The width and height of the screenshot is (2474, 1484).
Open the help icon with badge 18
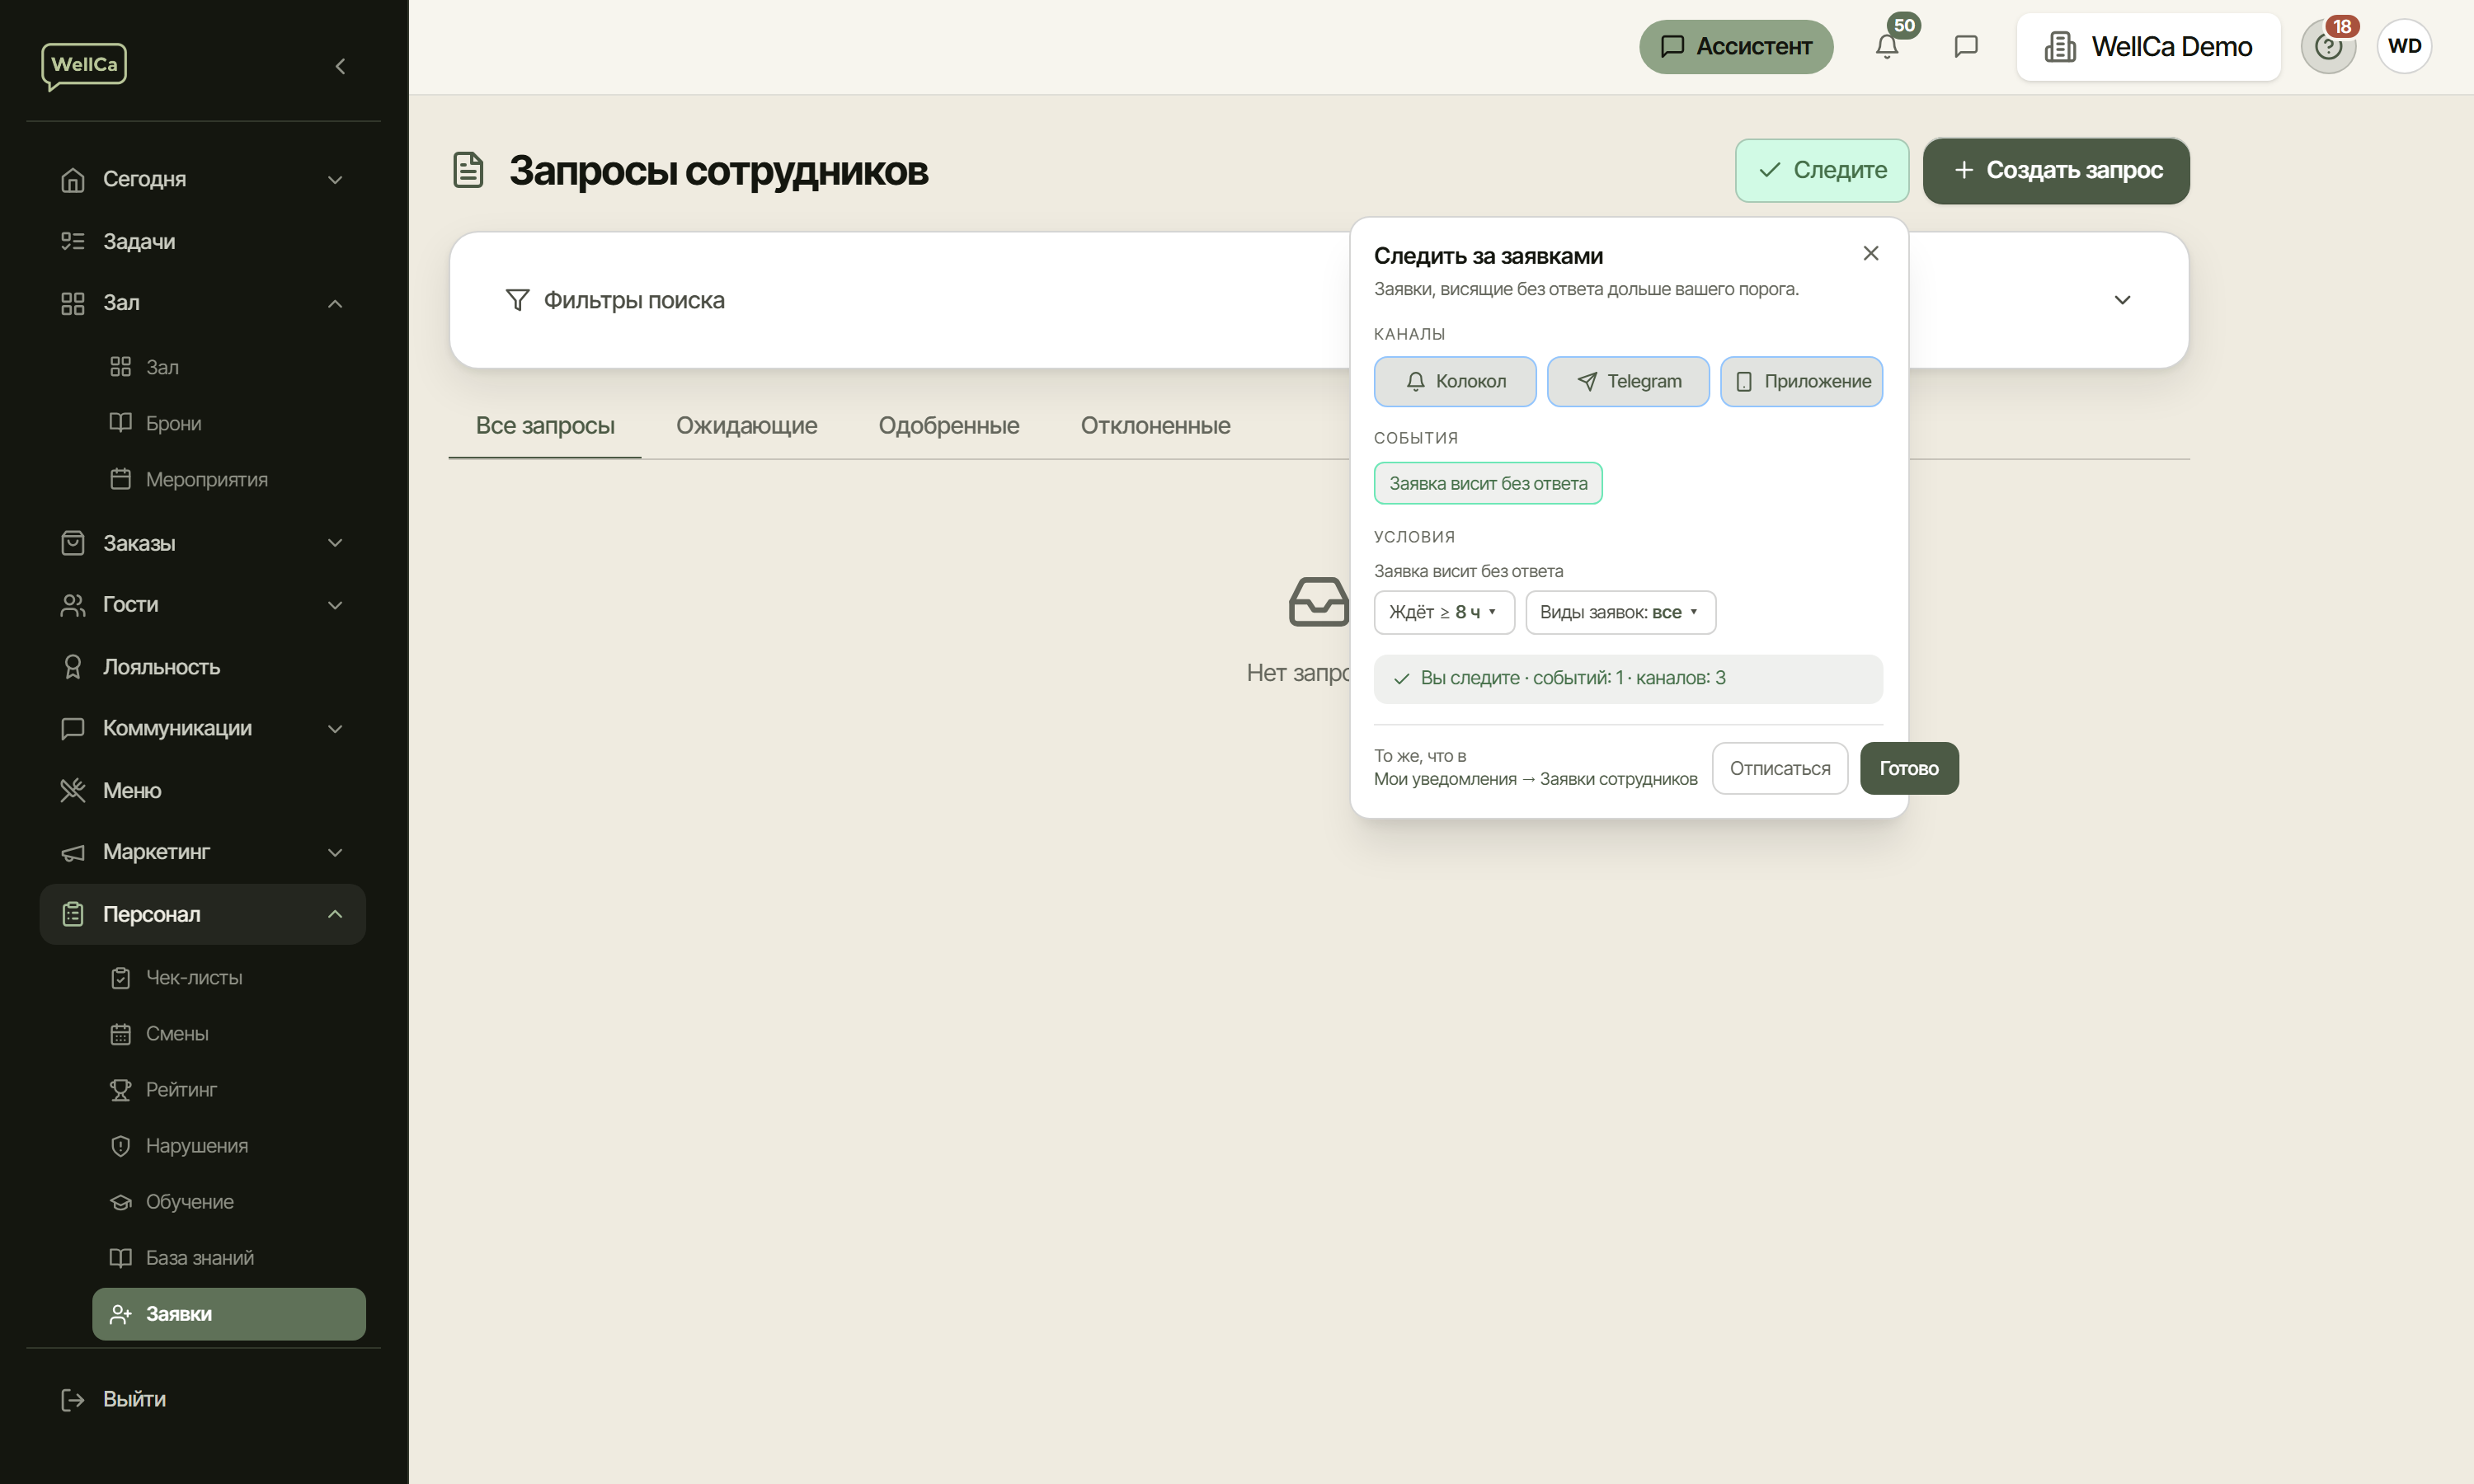pos(2328,46)
